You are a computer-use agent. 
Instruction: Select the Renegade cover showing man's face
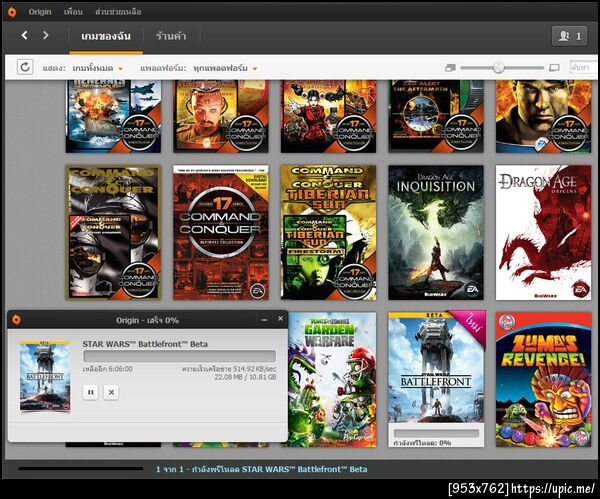coord(543,116)
